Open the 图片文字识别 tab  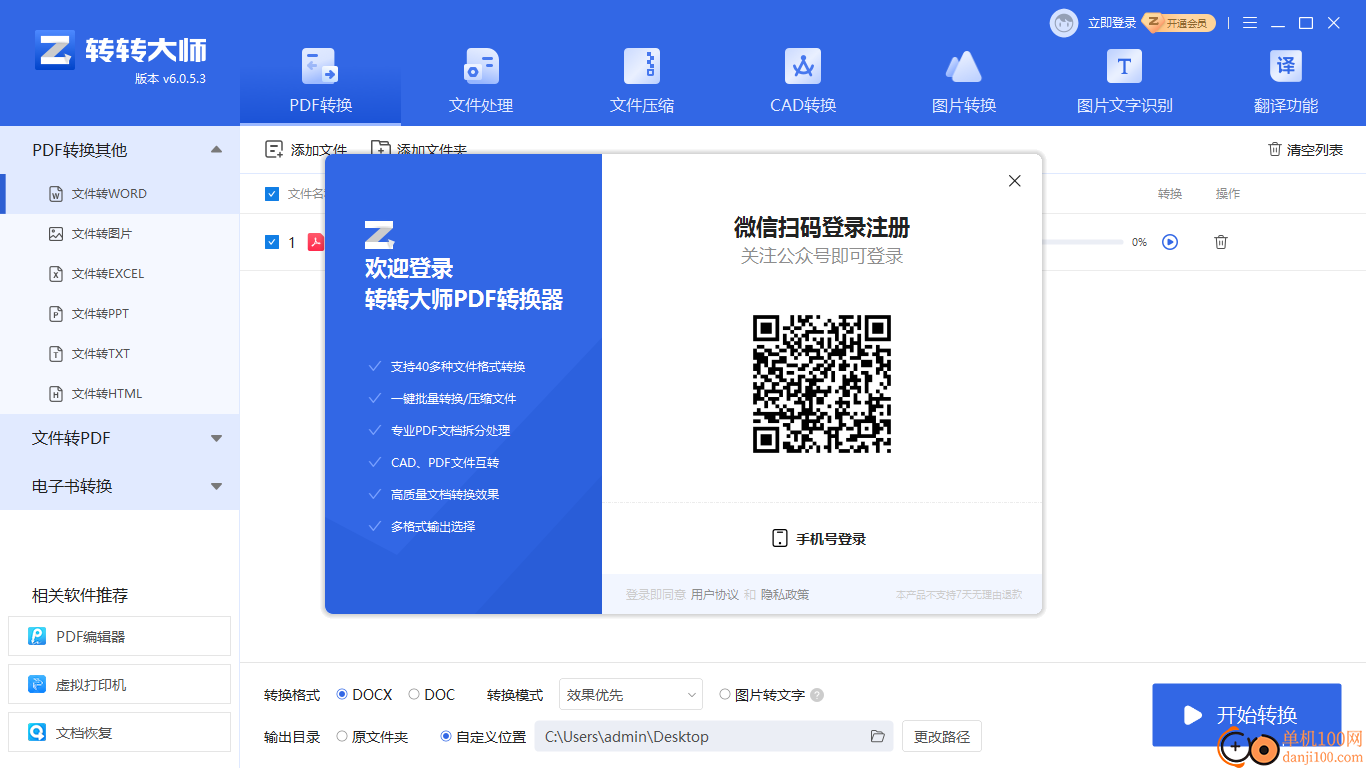click(1125, 82)
